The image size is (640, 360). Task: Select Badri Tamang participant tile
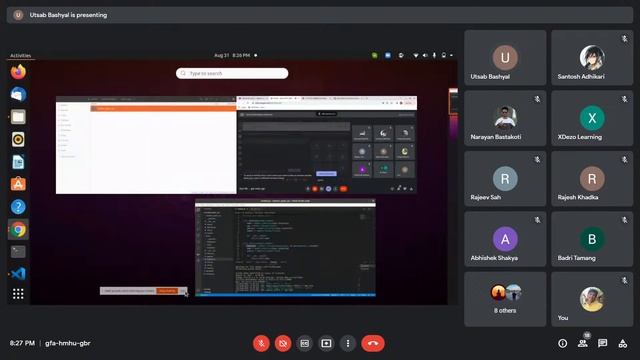(x=592, y=239)
